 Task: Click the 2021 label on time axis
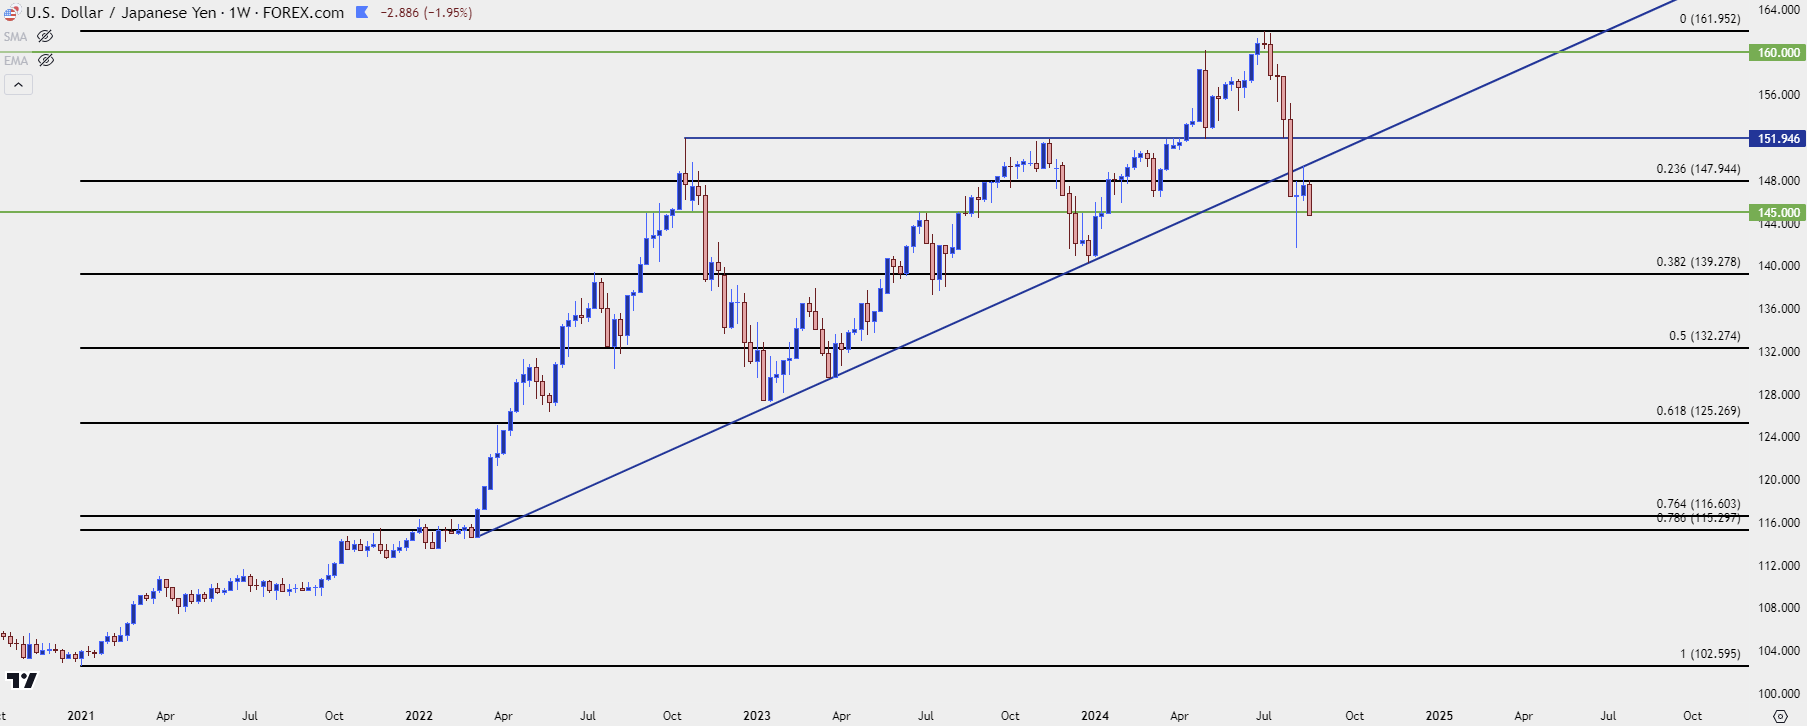[x=81, y=716]
